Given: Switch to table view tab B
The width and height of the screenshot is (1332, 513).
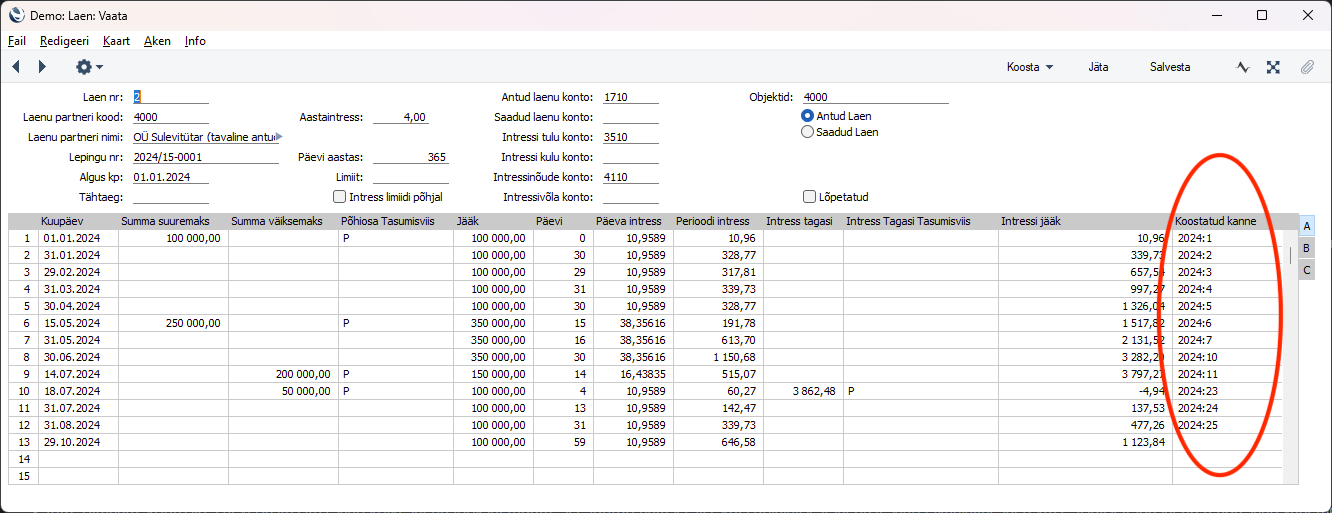Looking at the screenshot, I should coord(1306,247).
